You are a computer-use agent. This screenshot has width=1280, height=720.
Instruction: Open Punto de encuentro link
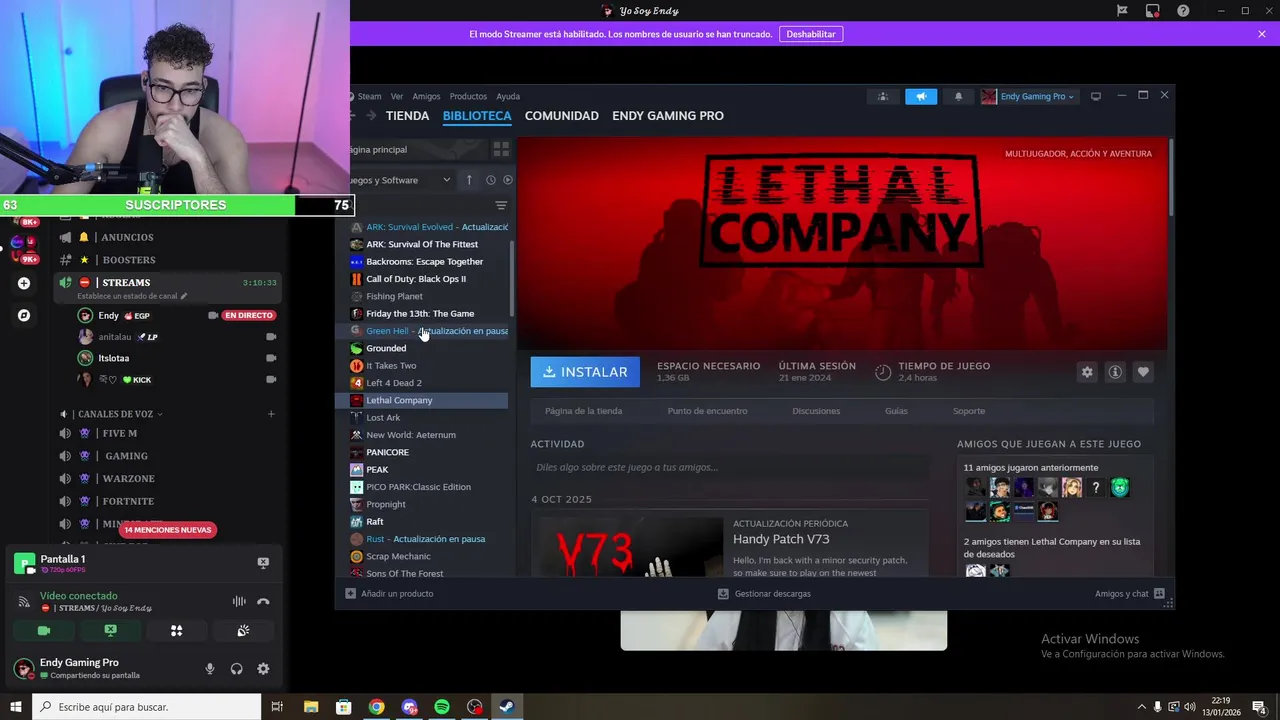tap(707, 411)
